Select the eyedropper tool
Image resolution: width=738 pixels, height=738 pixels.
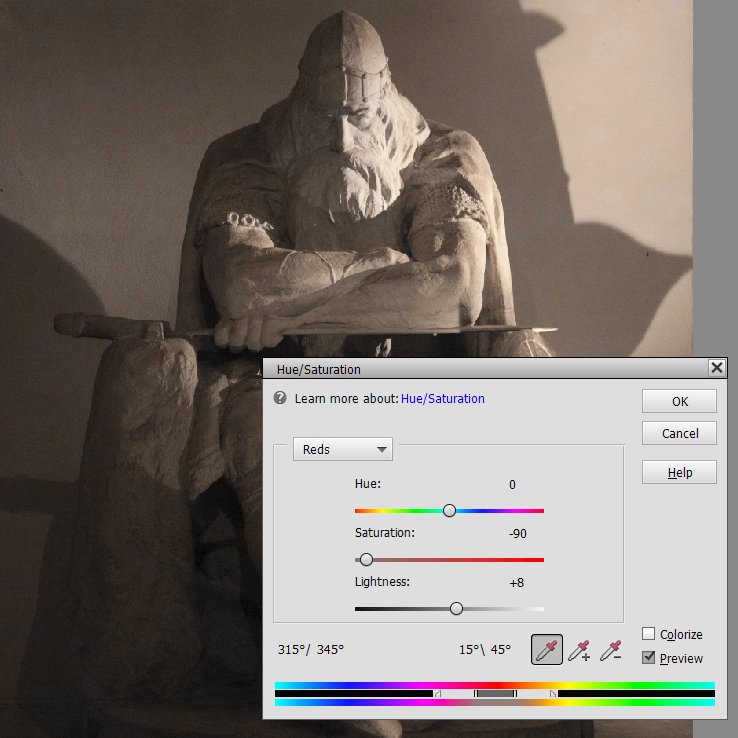pos(546,650)
